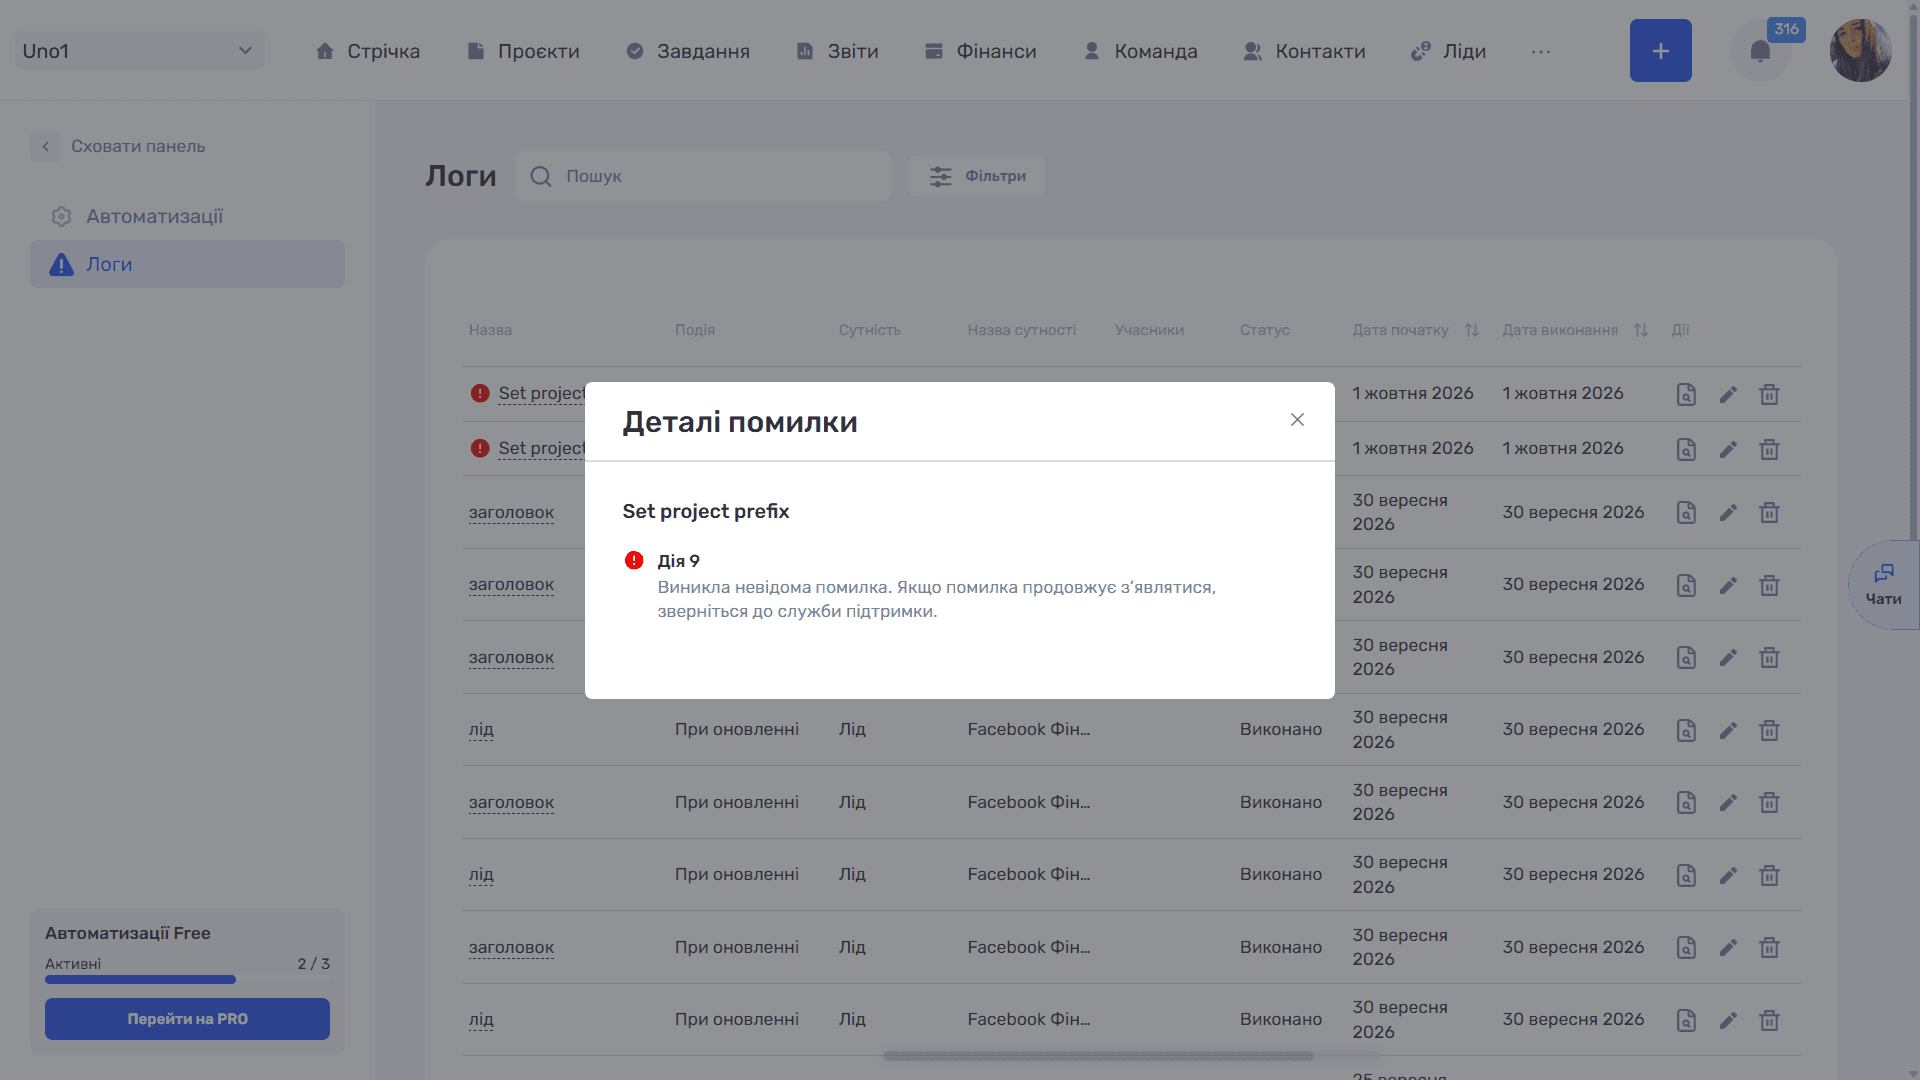The height and width of the screenshot is (1080, 1920).
Task: Sort by Дата початку column
Action: coord(1472,330)
